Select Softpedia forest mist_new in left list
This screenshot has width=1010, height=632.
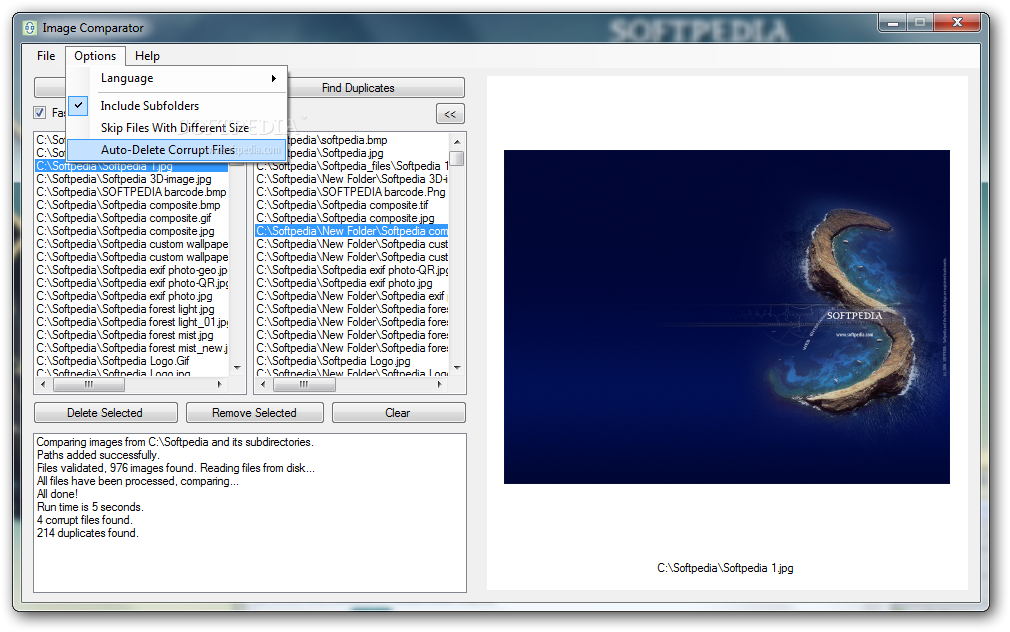pos(132,348)
